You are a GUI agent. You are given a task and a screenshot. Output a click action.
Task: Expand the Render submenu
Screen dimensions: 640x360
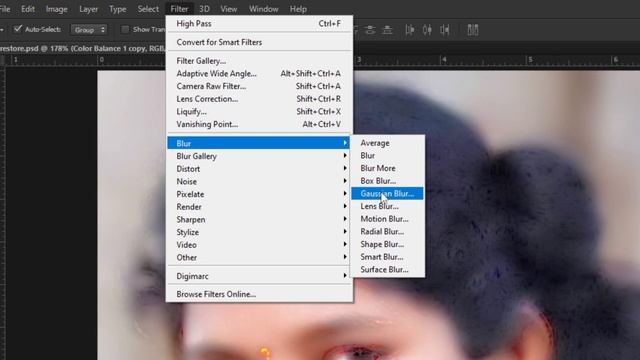point(259,207)
